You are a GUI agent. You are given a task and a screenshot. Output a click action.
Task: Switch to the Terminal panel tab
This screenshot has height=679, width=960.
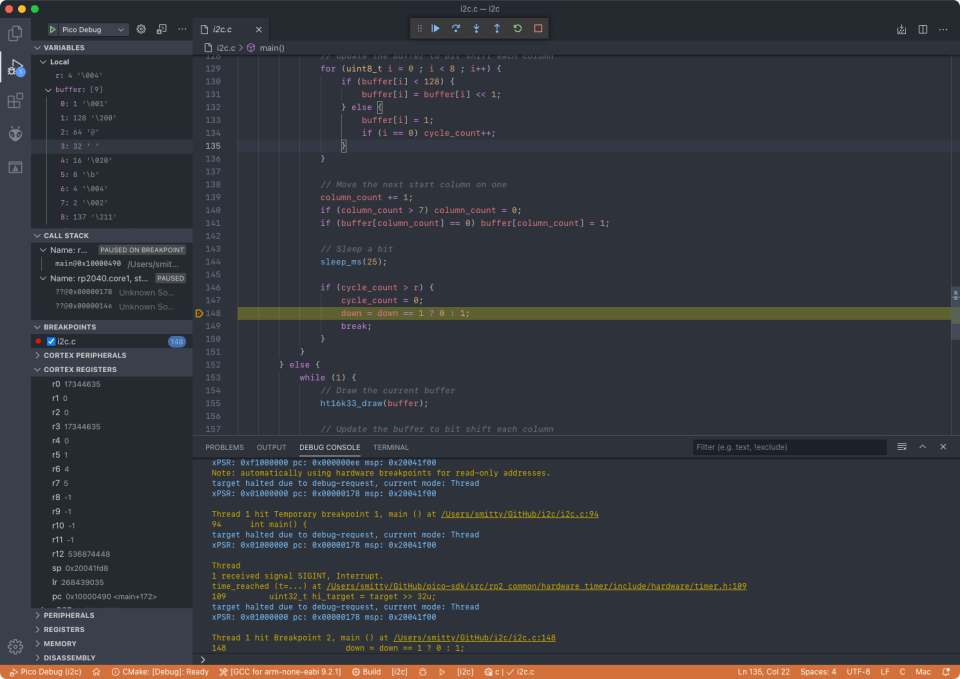pyautogui.click(x=390, y=447)
